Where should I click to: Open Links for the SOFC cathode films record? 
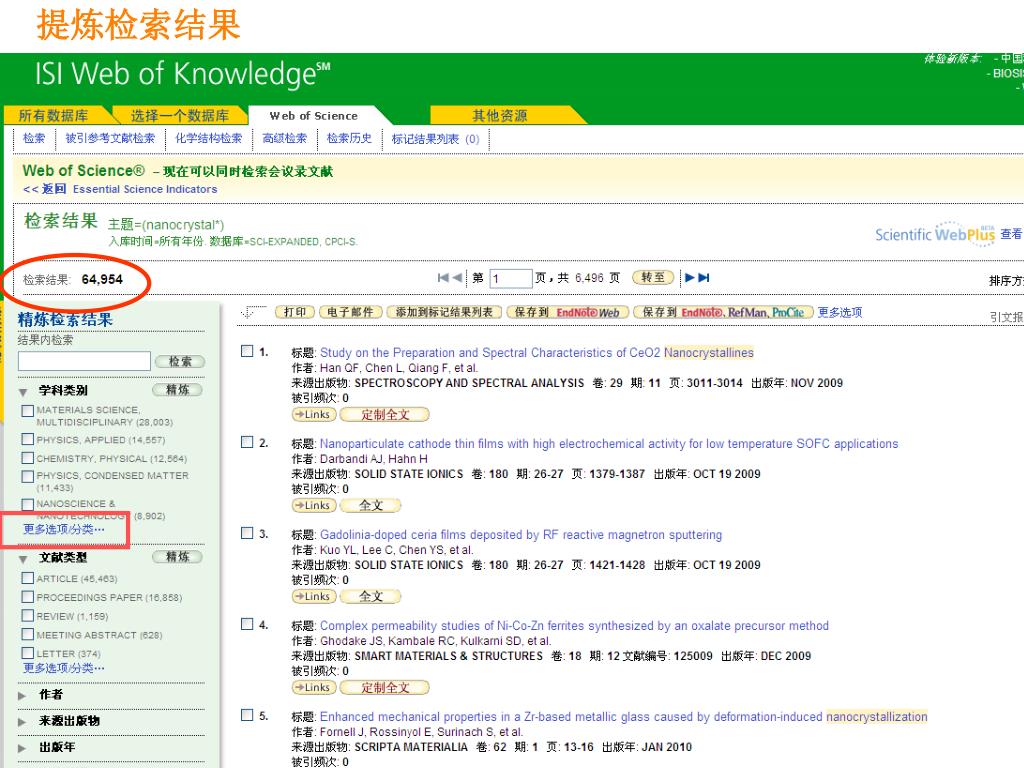(x=314, y=505)
